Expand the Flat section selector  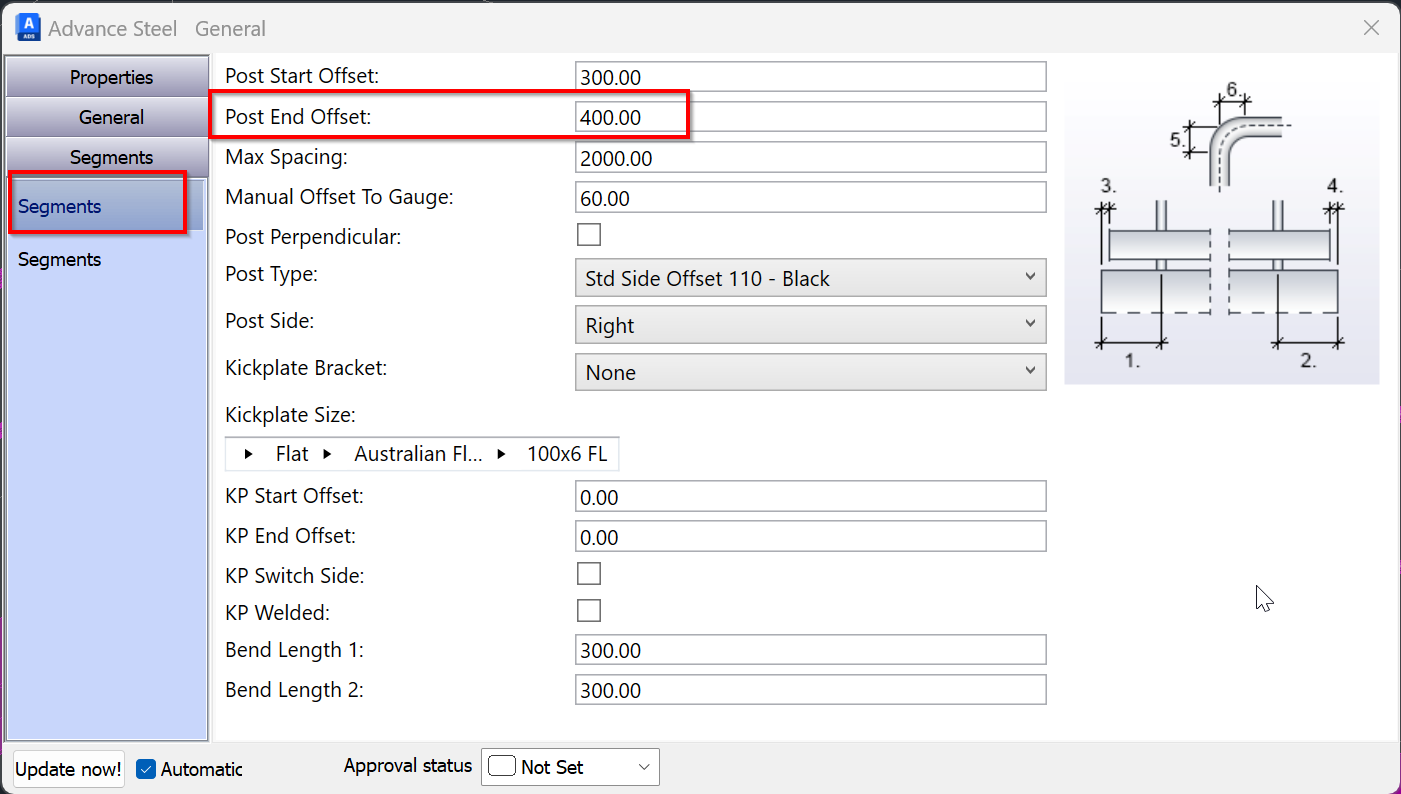(248, 453)
